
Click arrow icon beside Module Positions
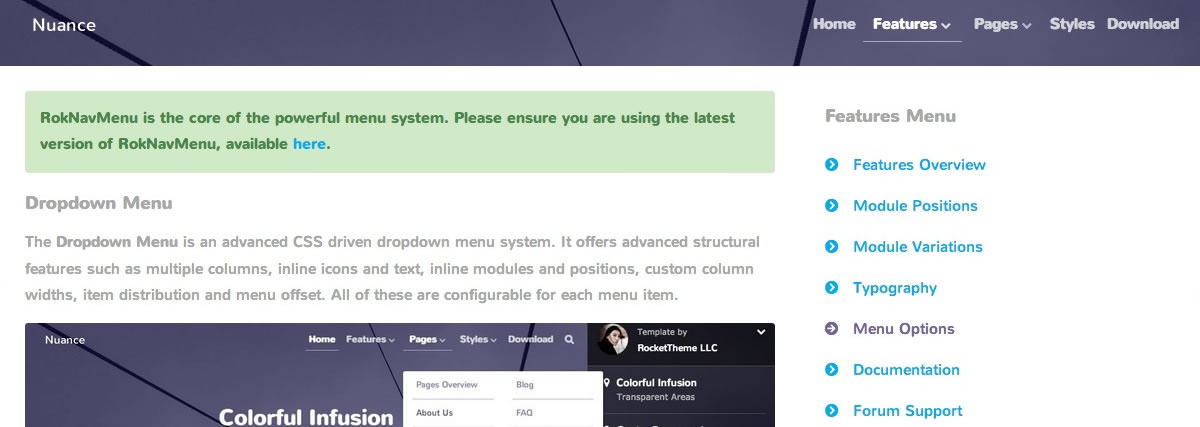click(831, 206)
